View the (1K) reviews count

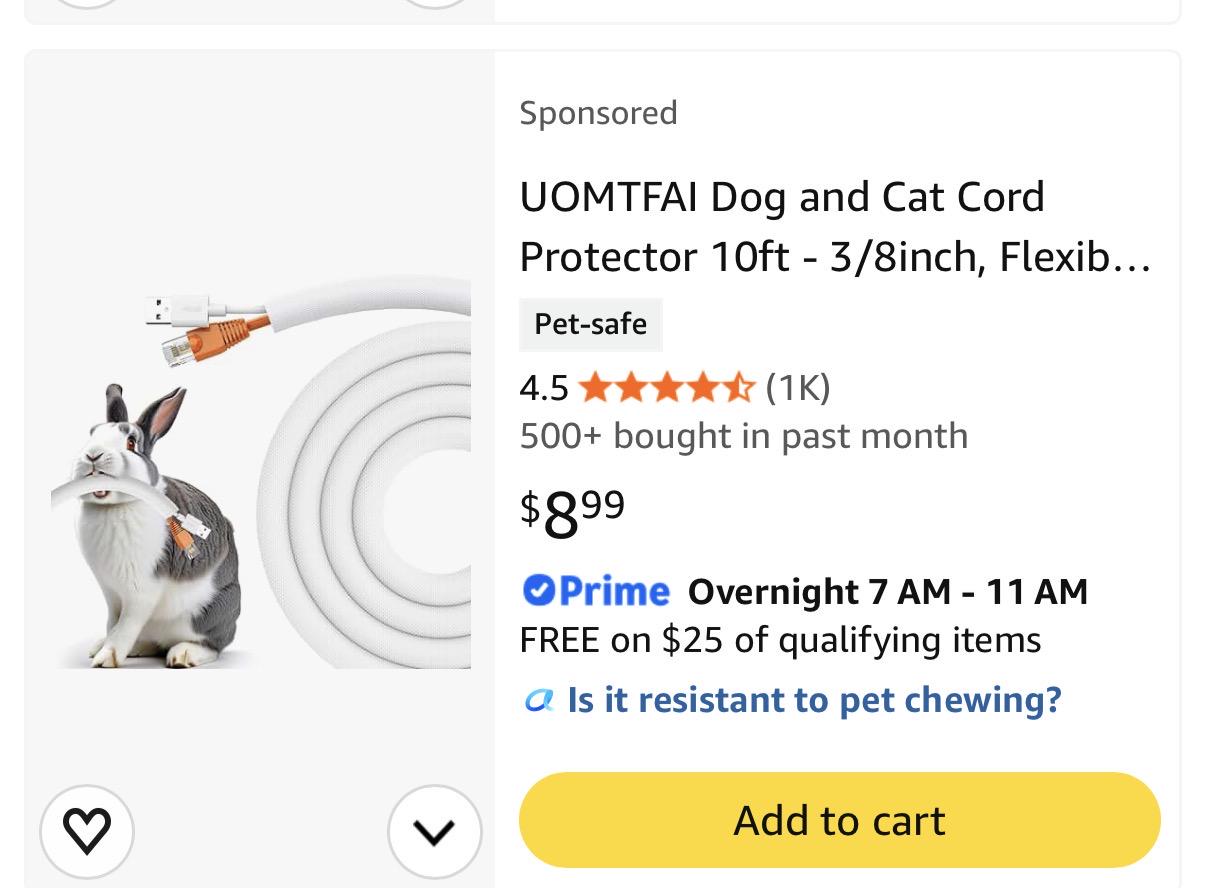pos(798,387)
